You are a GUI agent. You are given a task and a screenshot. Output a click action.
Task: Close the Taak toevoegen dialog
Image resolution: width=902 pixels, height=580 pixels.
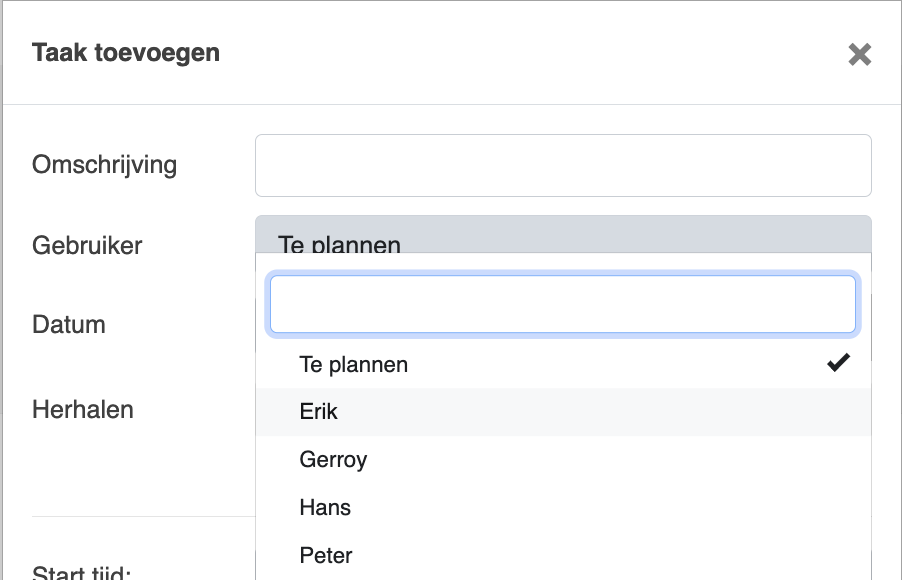[x=859, y=55]
